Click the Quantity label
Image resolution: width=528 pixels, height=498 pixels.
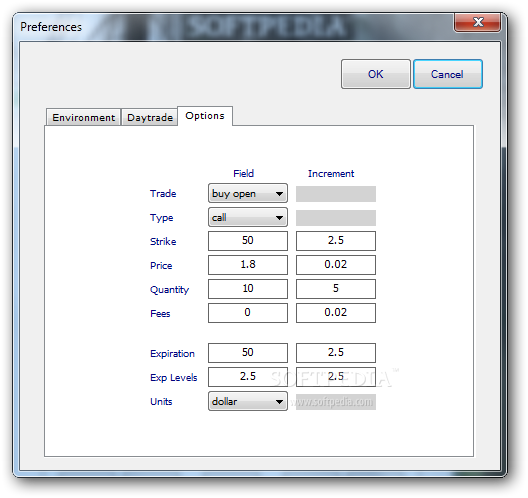click(169, 290)
